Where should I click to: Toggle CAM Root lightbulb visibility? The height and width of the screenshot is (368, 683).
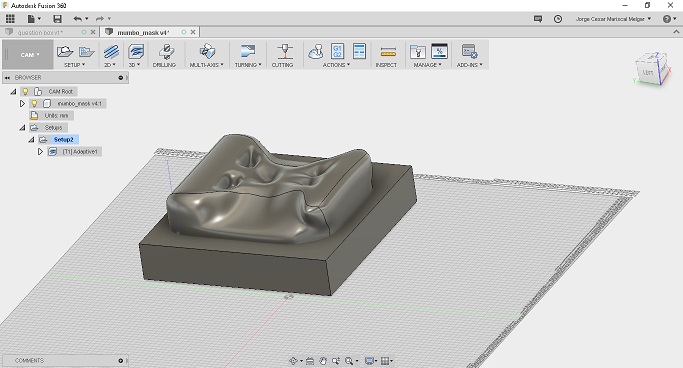click(25, 91)
